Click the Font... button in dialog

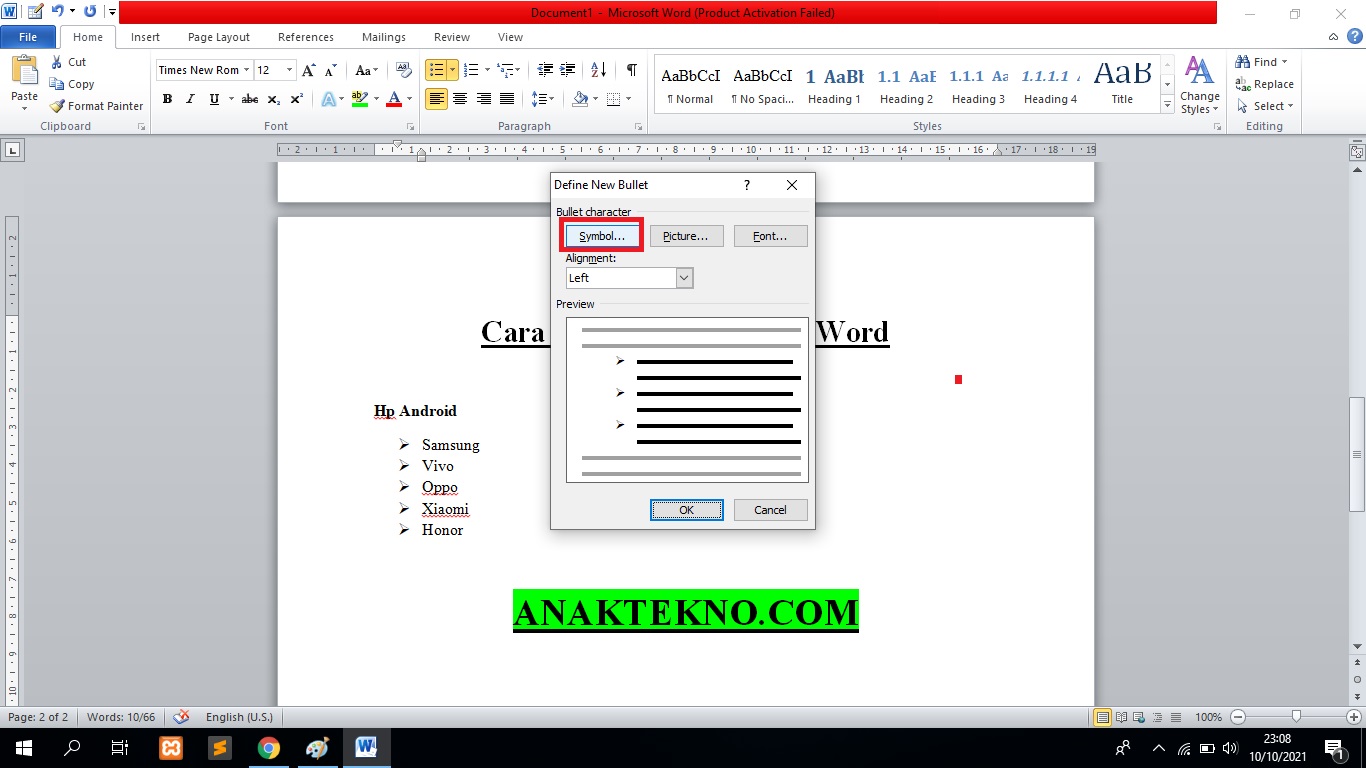coord(770,236)
